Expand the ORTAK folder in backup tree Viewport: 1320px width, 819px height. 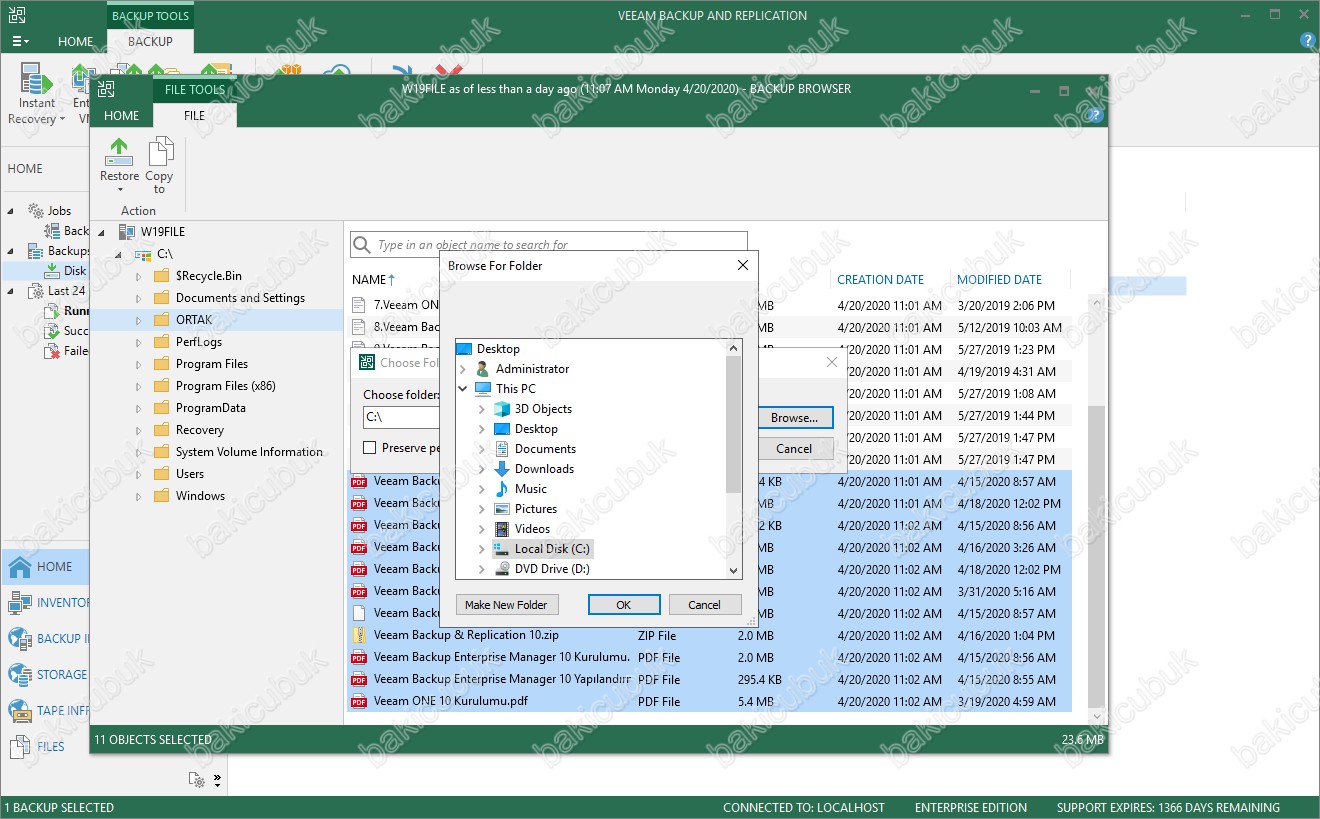[x=139, y=321]
